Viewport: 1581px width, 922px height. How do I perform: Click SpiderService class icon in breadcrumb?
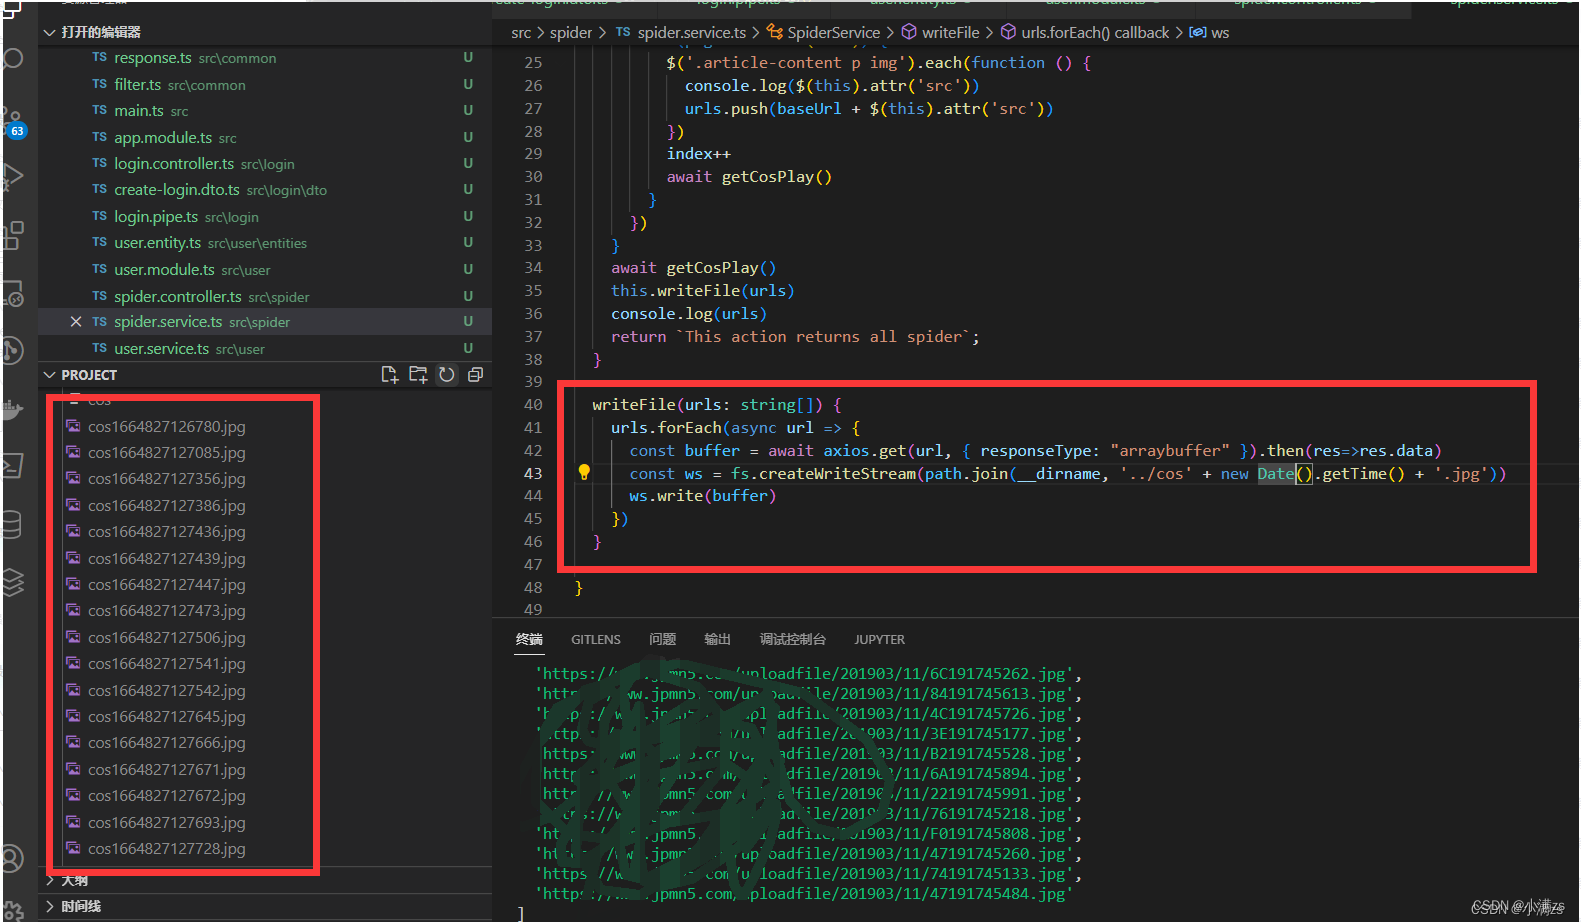tap(775, 32)
